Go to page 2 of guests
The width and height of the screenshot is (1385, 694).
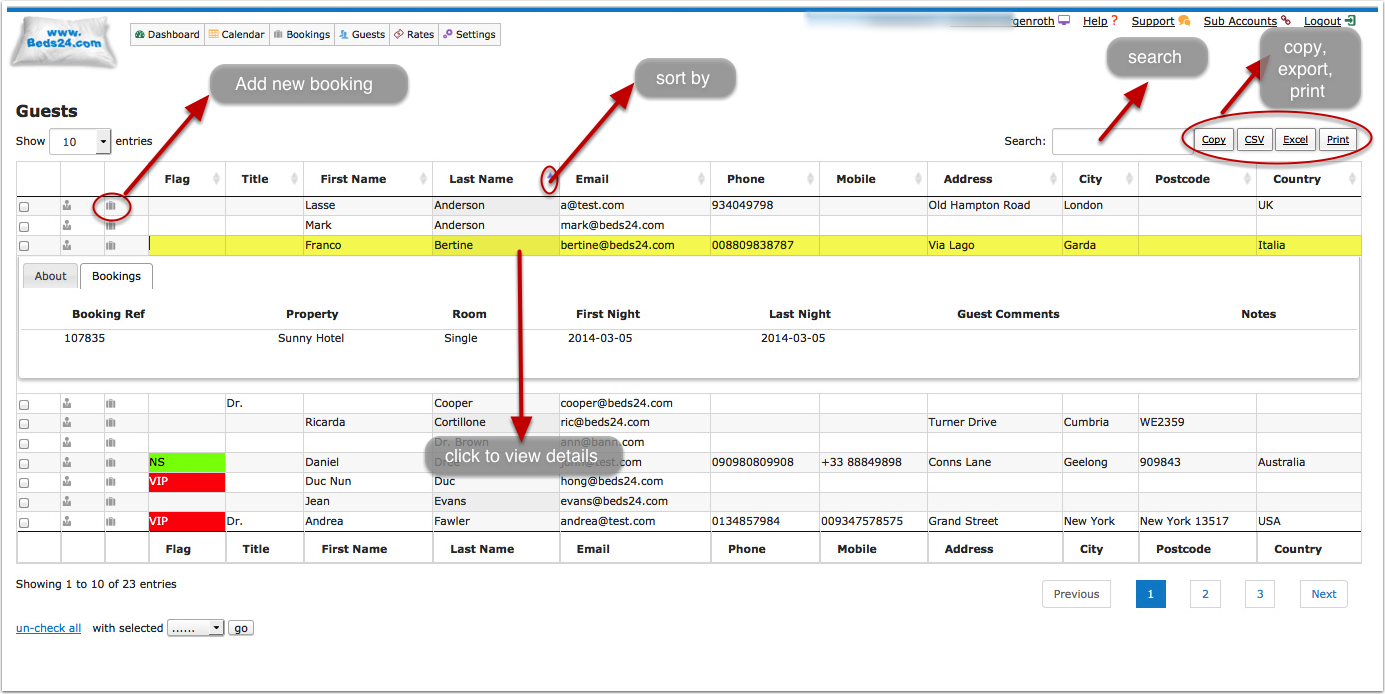[x=1205, y=594]
